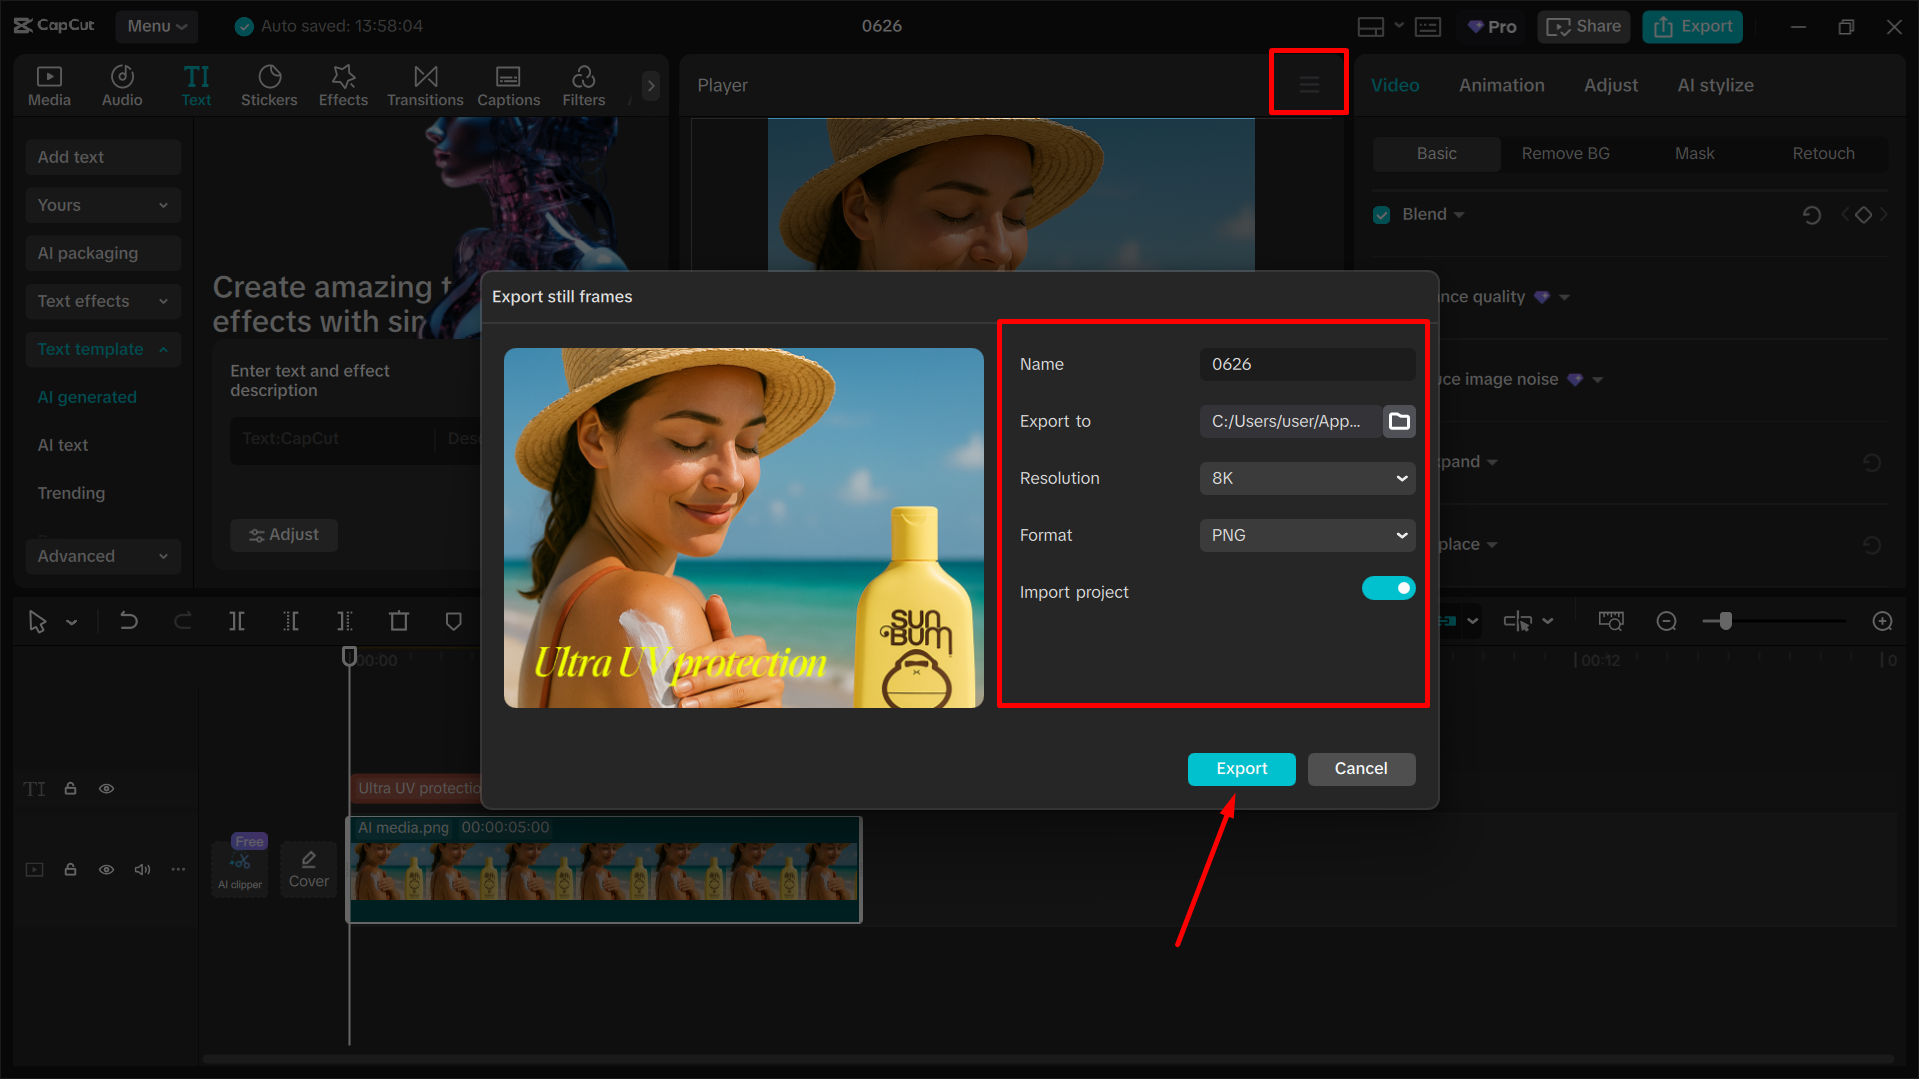Collapse the Text template section

tap(163, 349)
